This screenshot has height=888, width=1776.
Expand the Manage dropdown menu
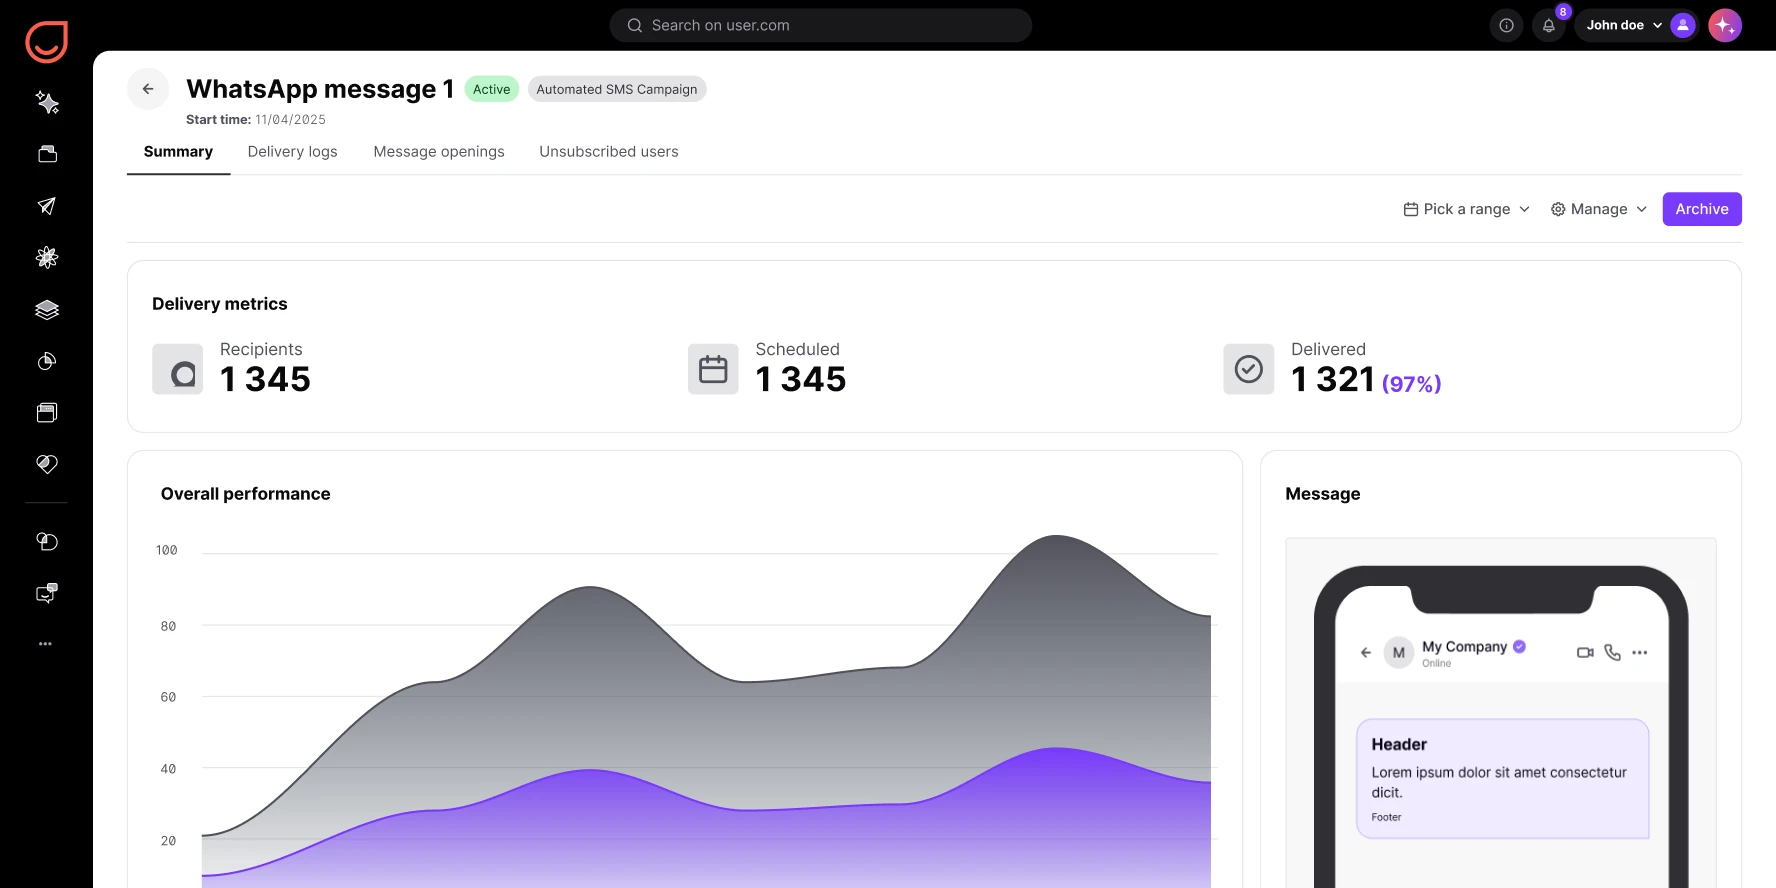point(1599,209)
